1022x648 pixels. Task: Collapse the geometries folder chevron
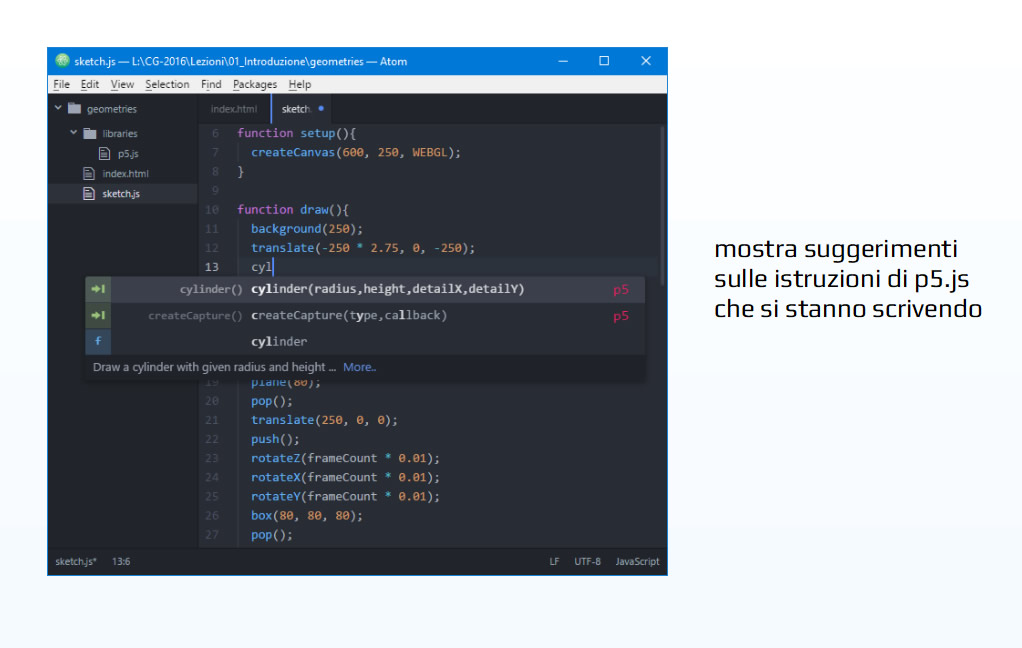[x=58, y=108]
